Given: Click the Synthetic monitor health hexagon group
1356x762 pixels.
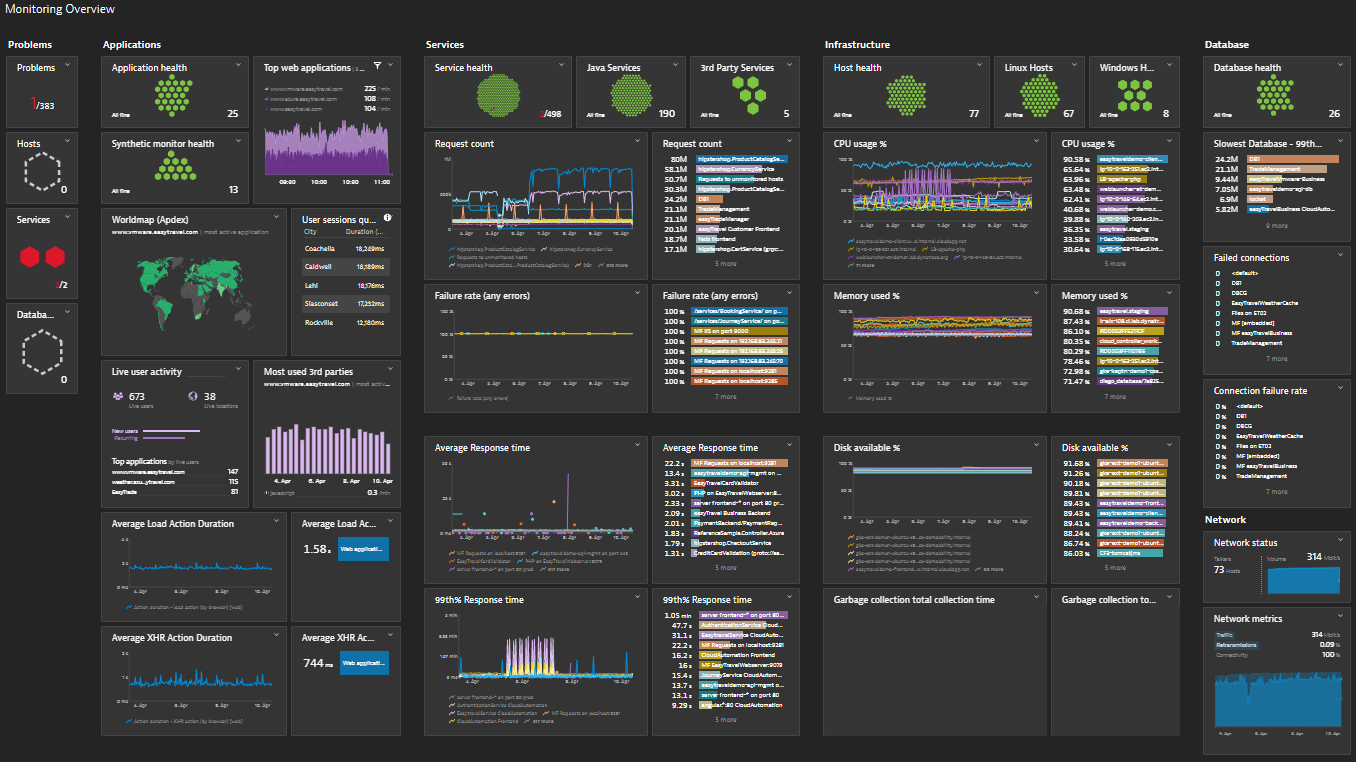Looking at the screenshot, I should pyautogui.click(x=174, y=168).
